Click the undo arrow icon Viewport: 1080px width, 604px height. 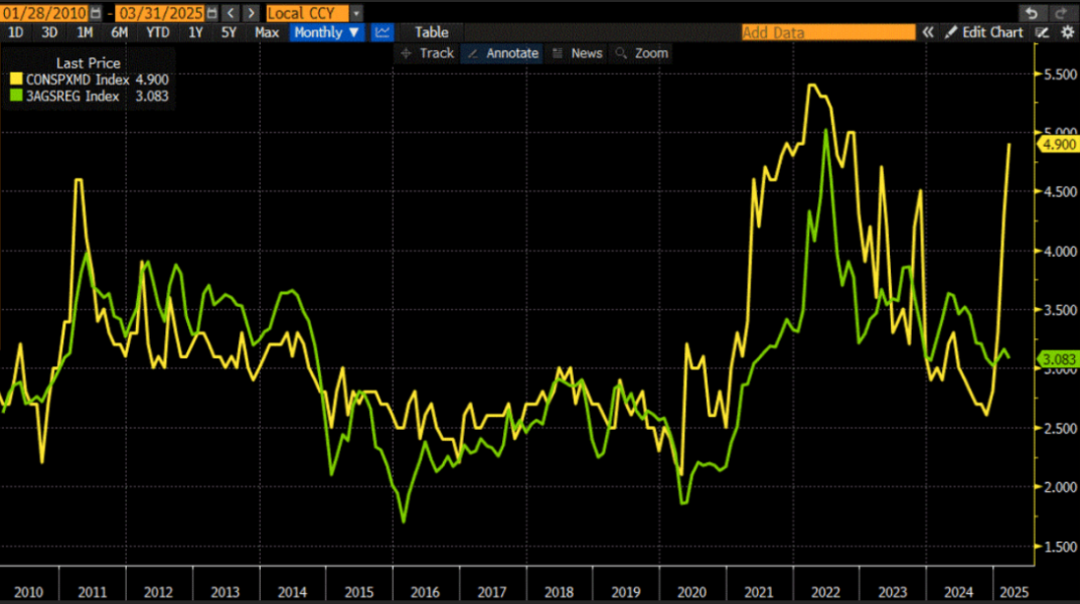(x=1031, y=13)
